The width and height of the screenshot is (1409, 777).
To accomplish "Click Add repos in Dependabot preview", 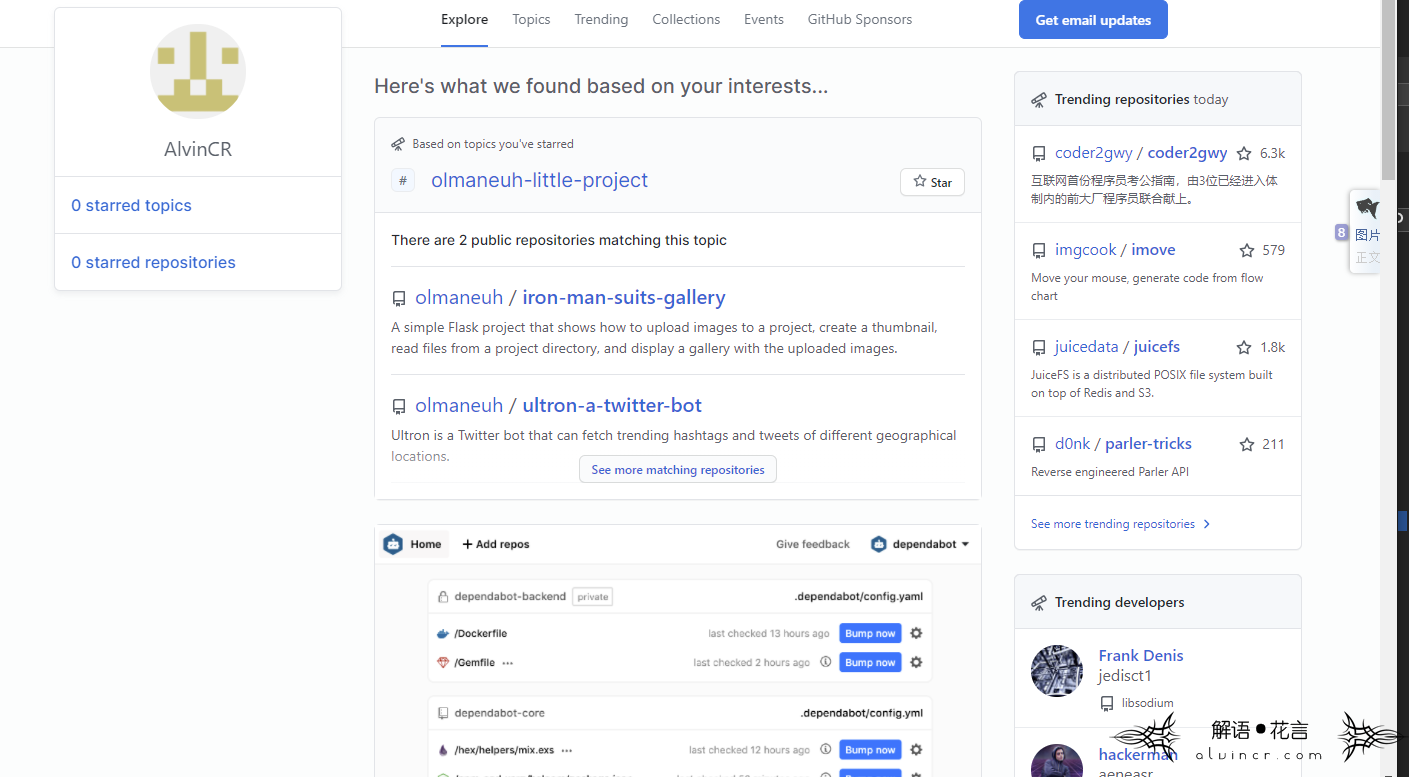I will point(496,544).
